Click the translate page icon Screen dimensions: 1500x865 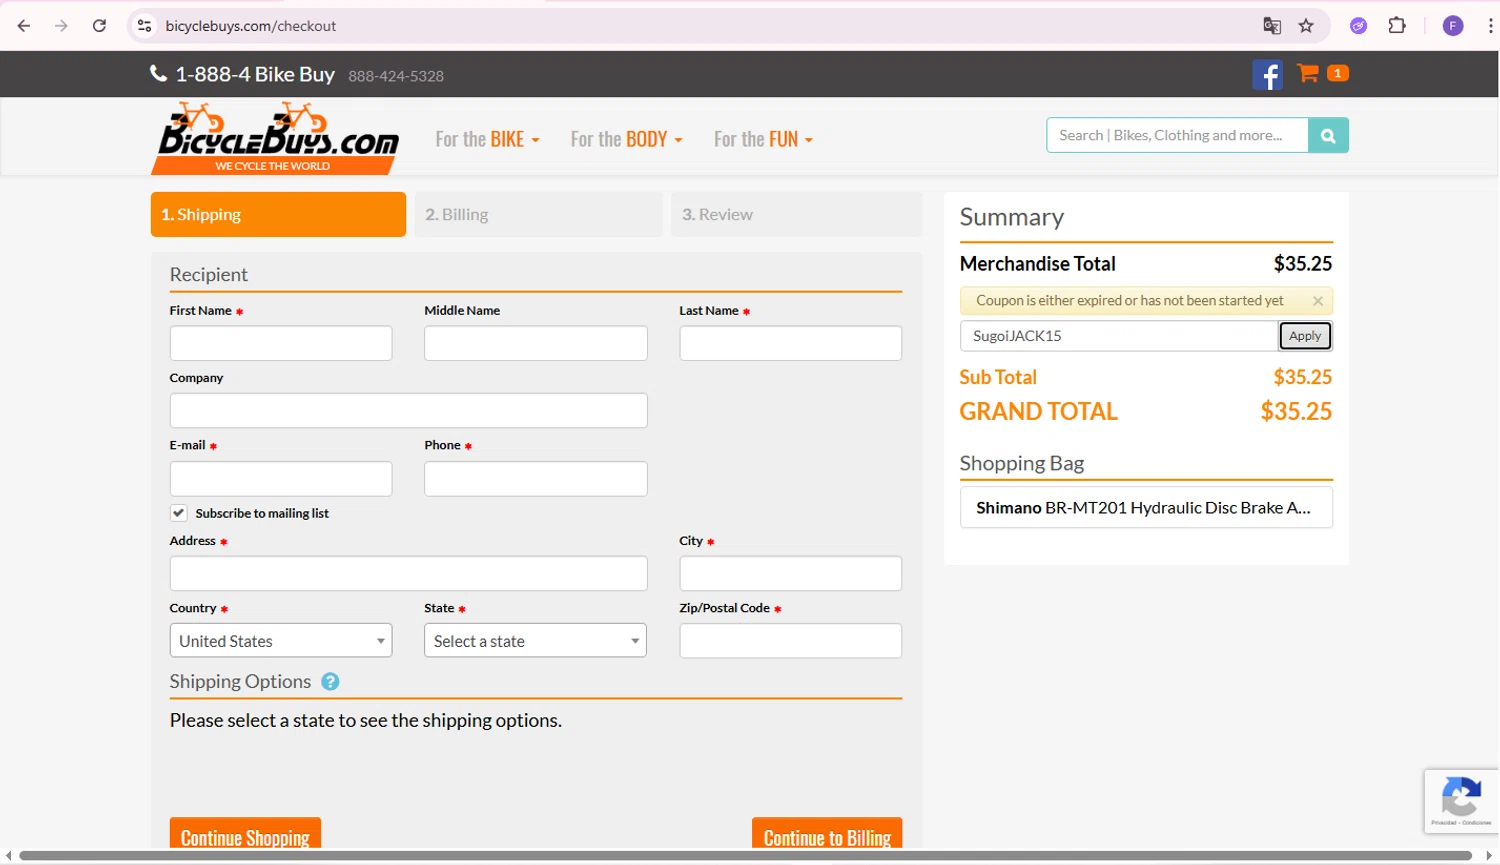[x=1272, y=26]
